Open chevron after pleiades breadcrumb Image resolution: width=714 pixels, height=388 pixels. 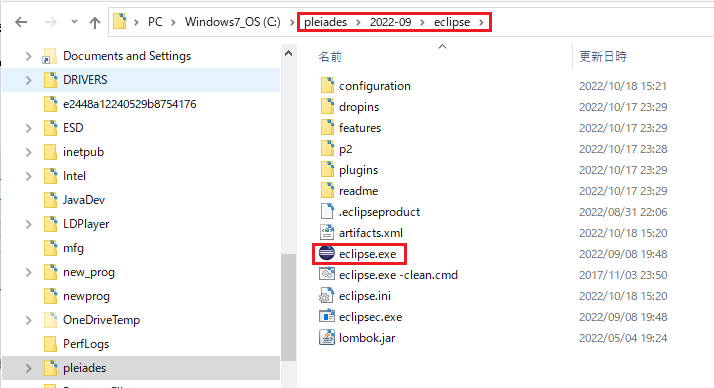click(358, 22)
